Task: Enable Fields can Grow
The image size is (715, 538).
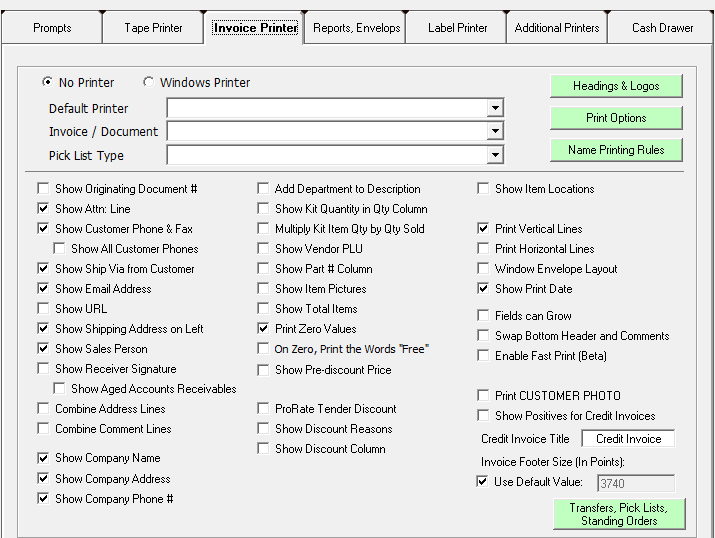Action: (483, 316)
